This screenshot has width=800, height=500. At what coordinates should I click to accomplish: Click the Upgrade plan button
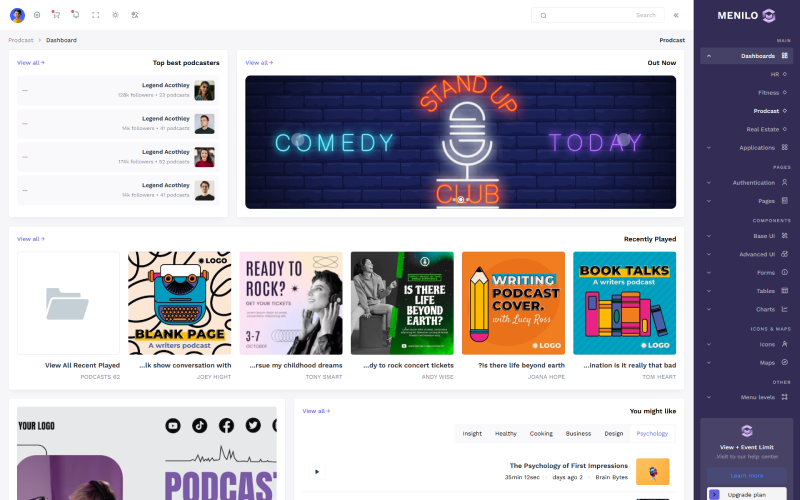click(749, 494)
